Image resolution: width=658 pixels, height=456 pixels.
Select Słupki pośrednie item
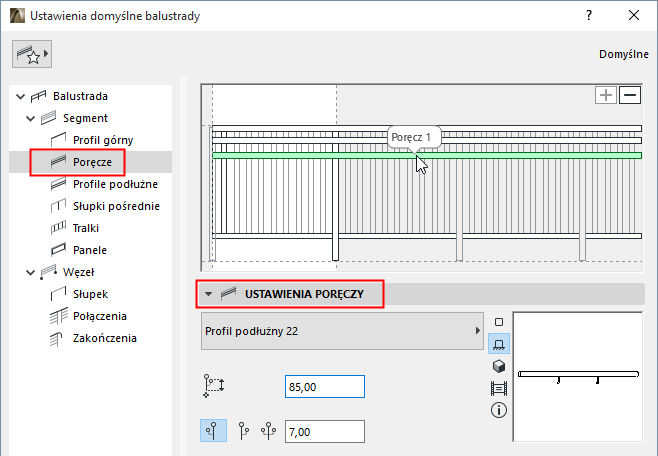(116, 206)
